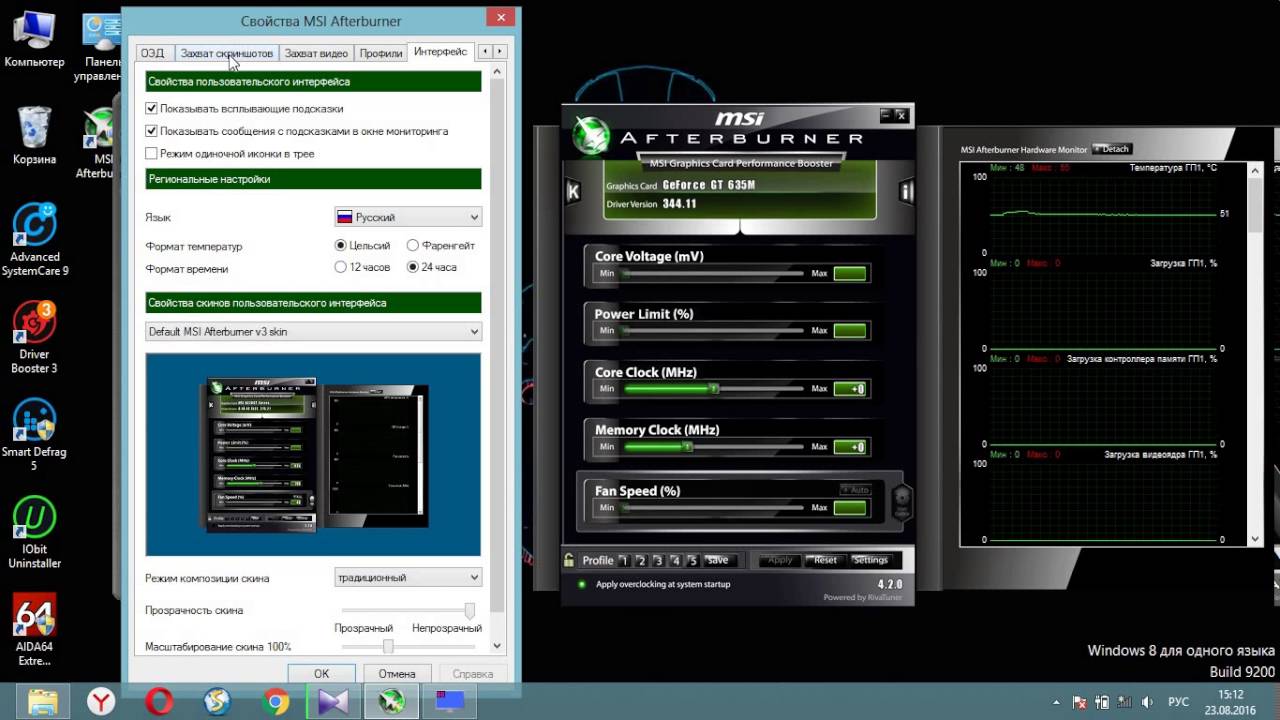This screenshot has width=1280, height=720.
Task: Detach the Hardware Monitor panel
Action: 1112,149
